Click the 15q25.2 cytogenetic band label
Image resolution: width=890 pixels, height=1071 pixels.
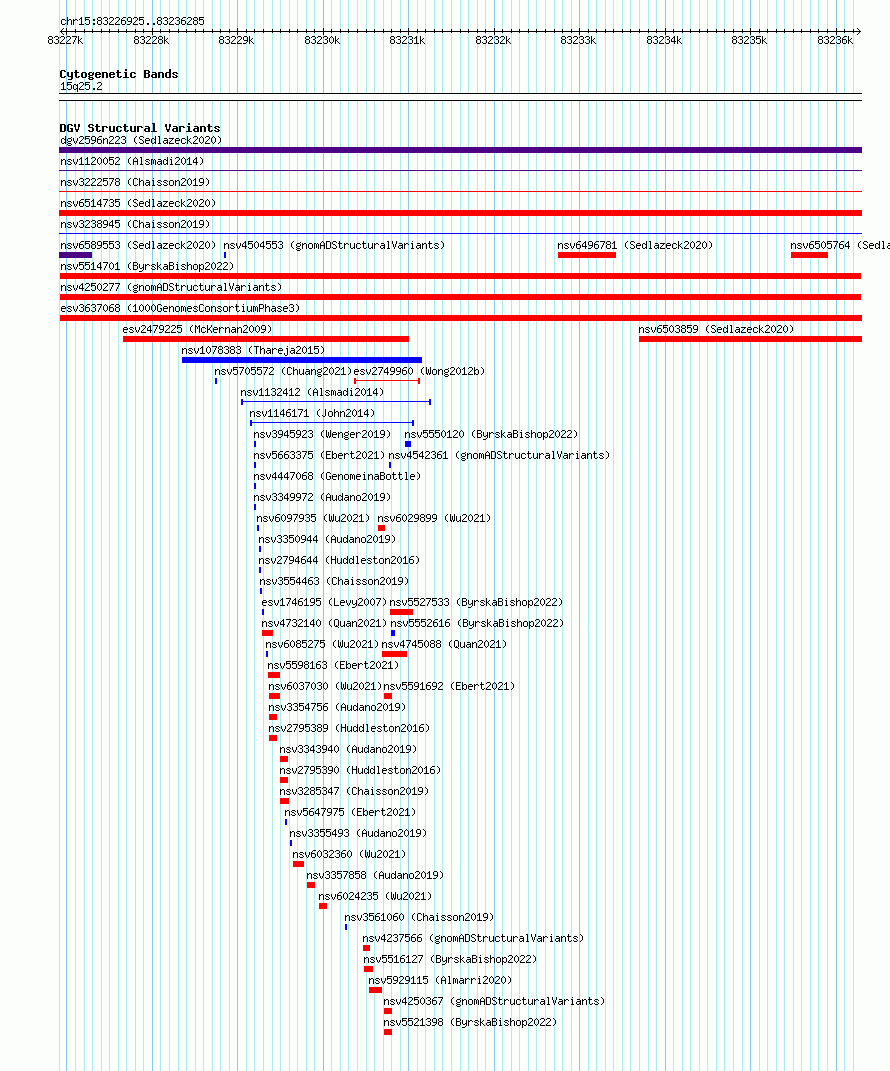81,87
